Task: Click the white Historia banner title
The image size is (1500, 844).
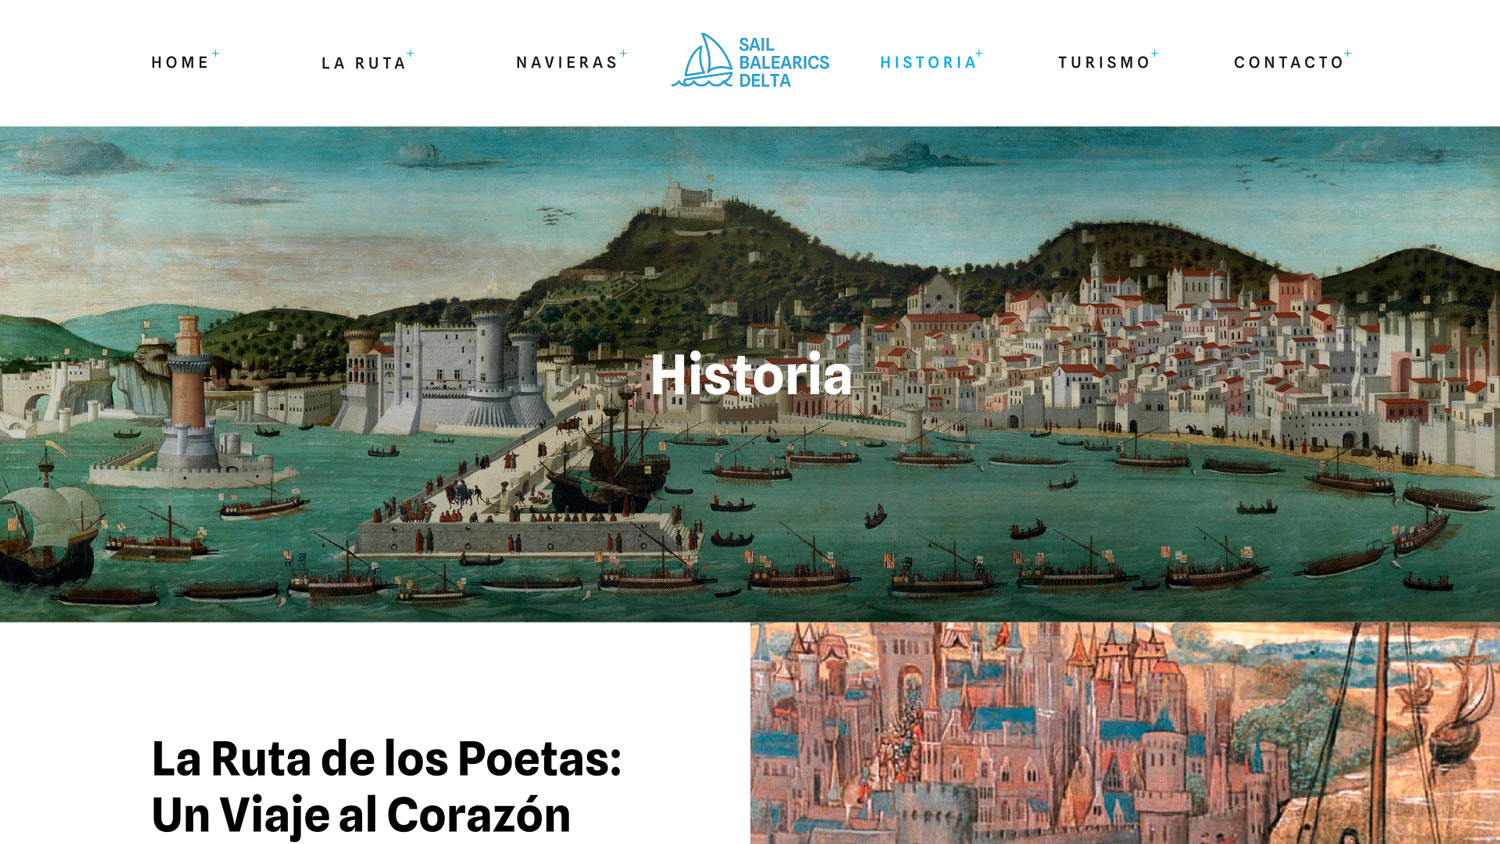Action: point(751,375)
